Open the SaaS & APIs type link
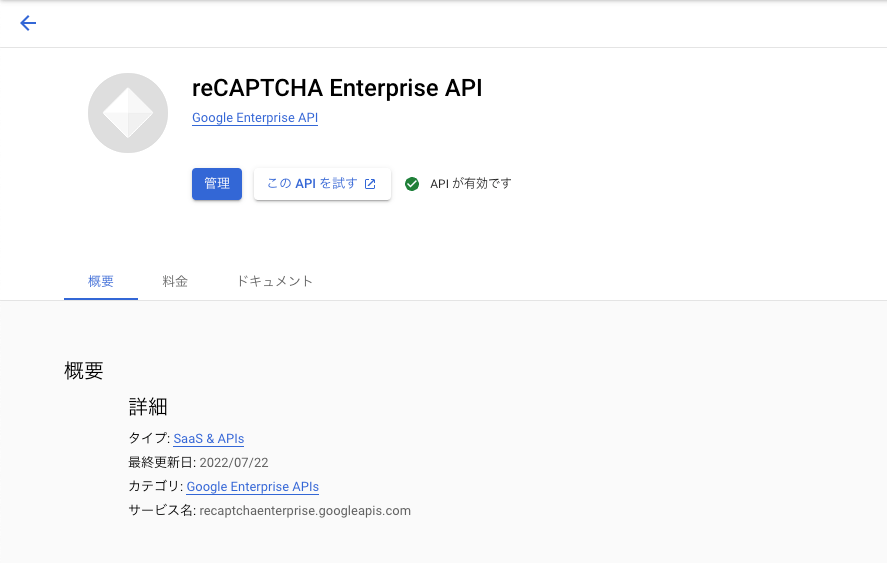887x563 pixels. (x=209, y=439)
